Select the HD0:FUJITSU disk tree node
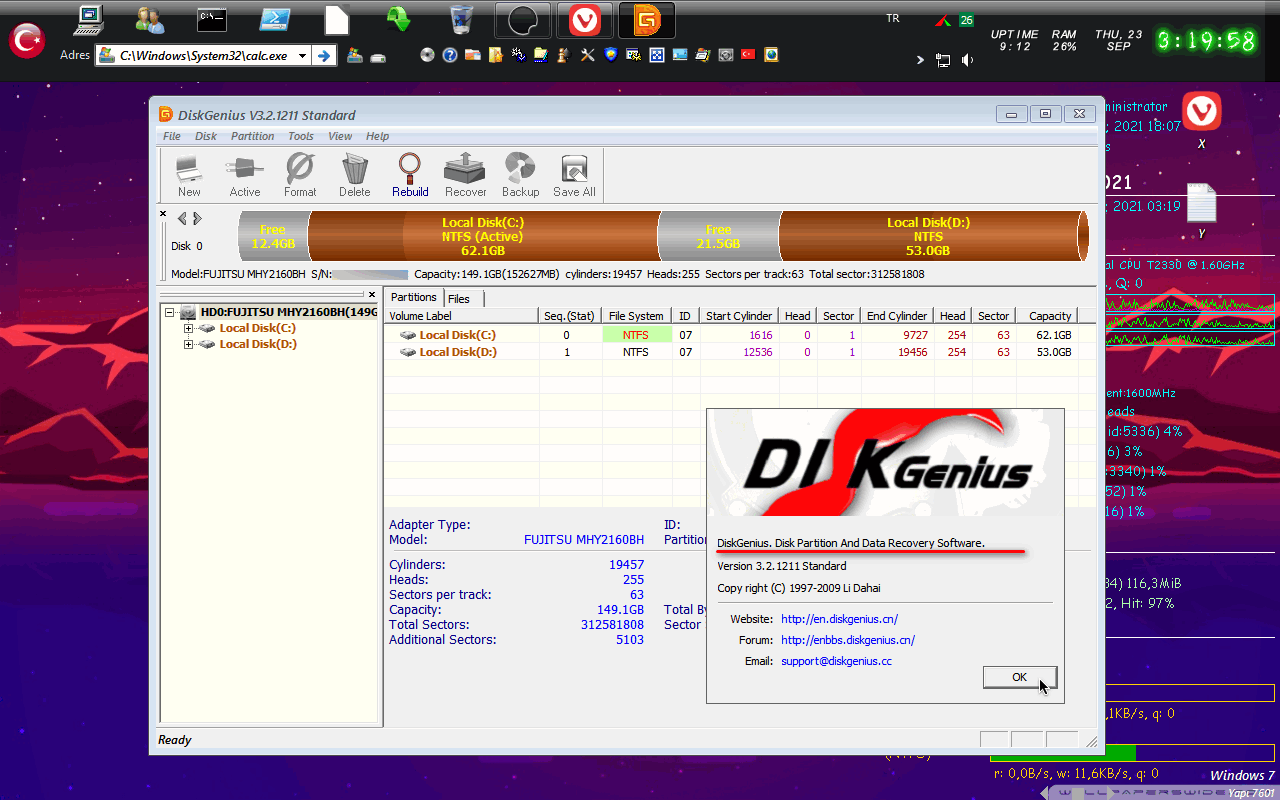 (288, 312)
